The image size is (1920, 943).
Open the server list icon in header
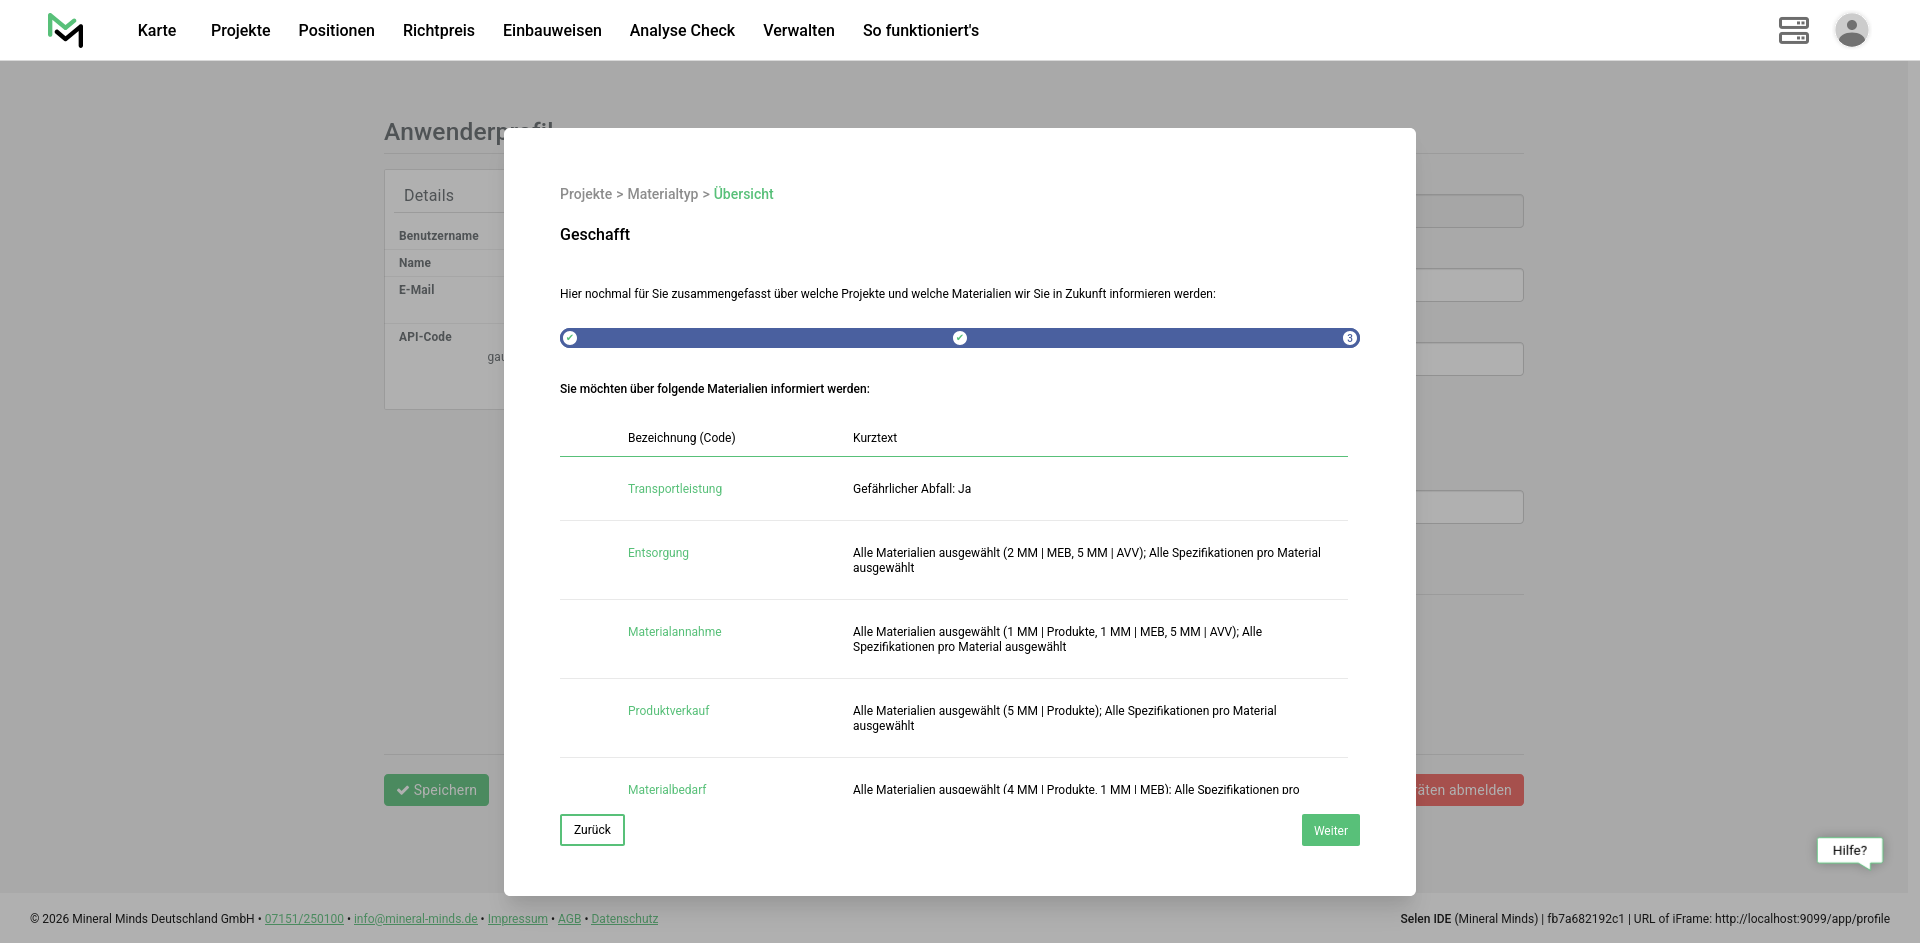pos(1793,31)
